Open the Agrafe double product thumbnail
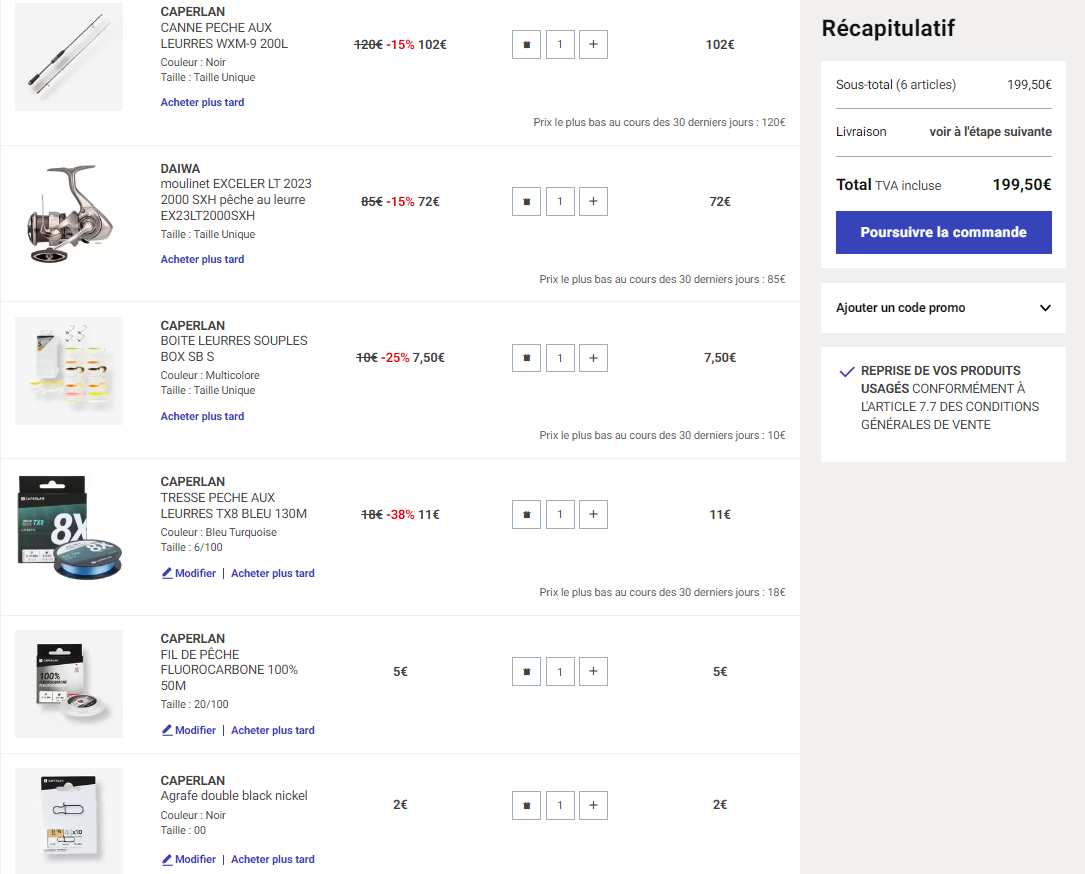This screenshot has width=1085, height=874. tap(69, 821)
